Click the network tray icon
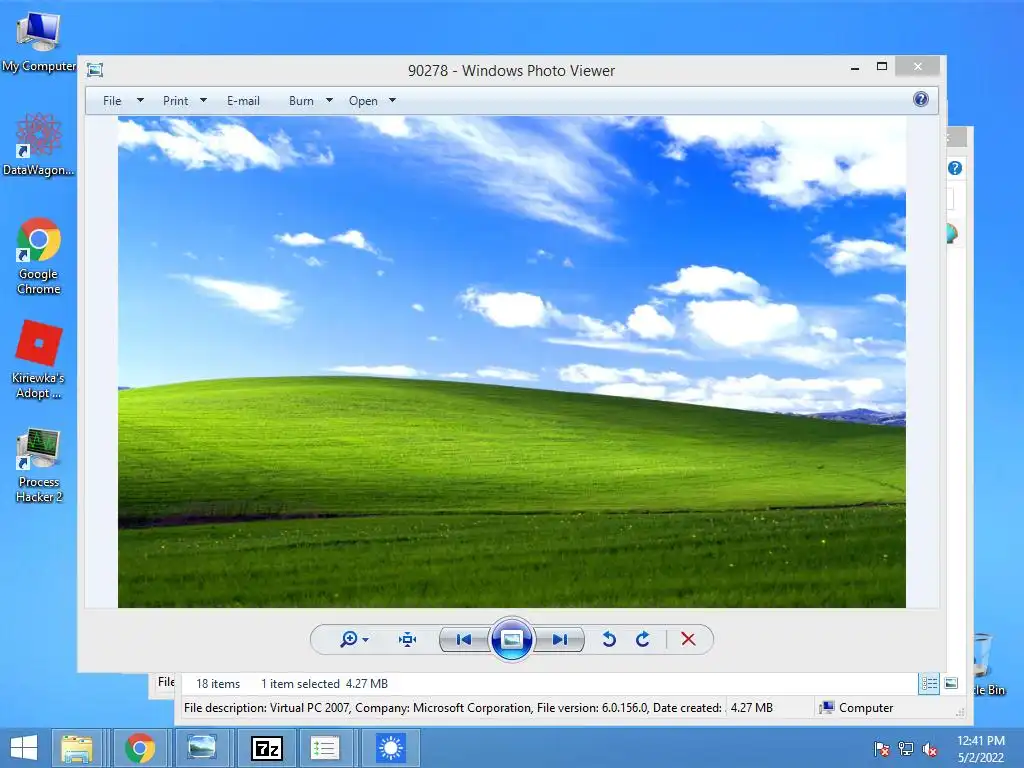Screen dimensions: 1024x768 click(906, 748)
